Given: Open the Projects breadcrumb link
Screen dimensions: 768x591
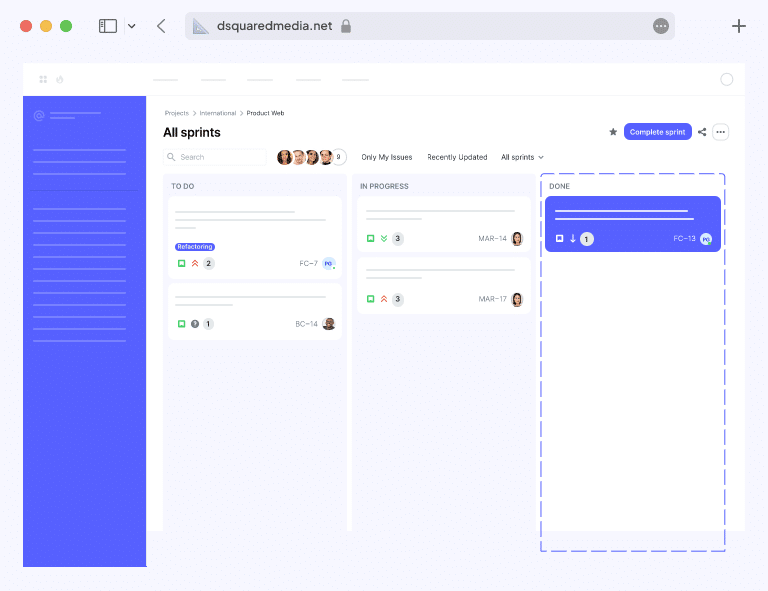Looking at the screenshot, I should [x=177, y=113].
